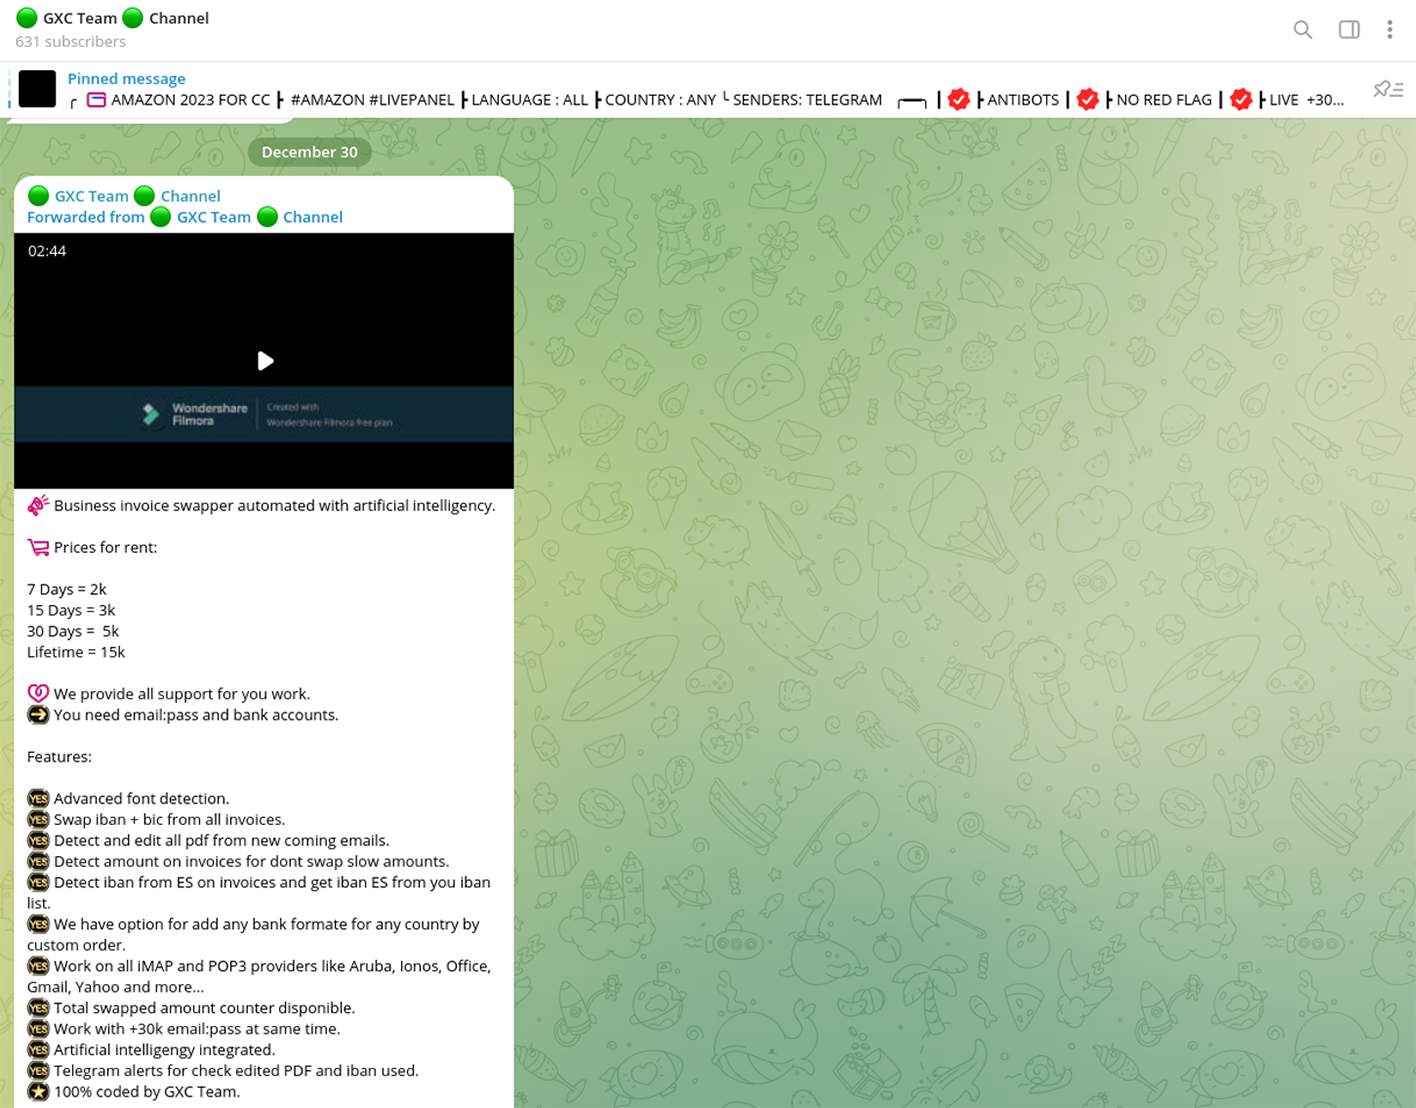
Task: Click the red LIVE checkmark badge in pinned bar
Action: (1241, 99)
